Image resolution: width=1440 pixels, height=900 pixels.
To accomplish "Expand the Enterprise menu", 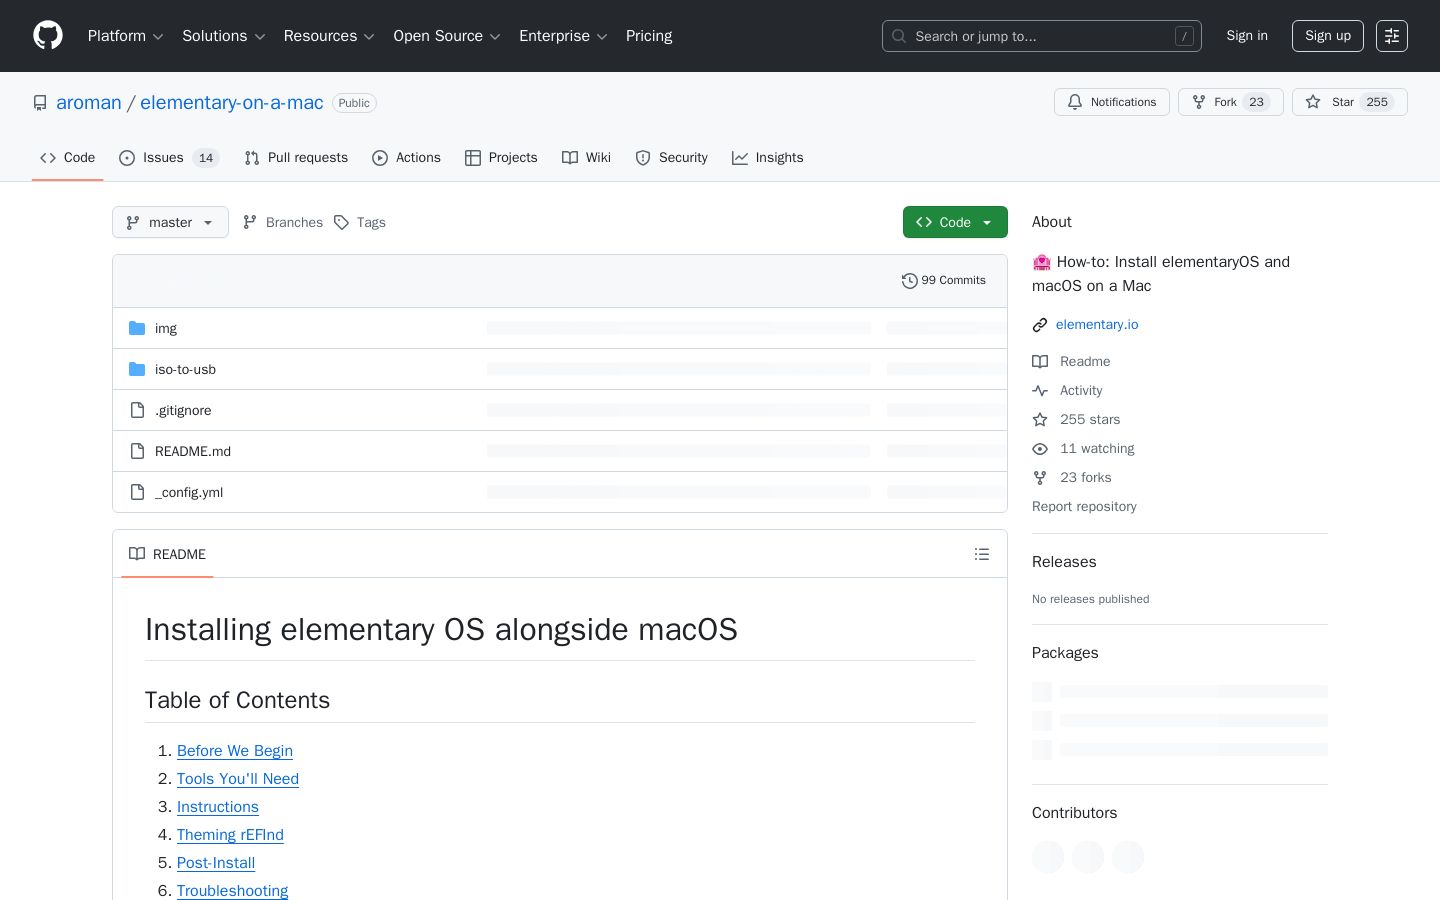I will click(563, 36).
